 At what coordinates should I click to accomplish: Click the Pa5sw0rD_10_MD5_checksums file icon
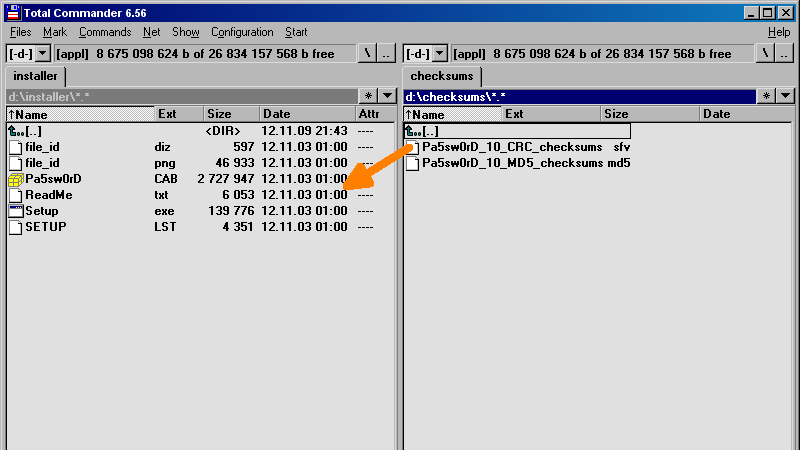pyautogui.click(x=413, y=163)
